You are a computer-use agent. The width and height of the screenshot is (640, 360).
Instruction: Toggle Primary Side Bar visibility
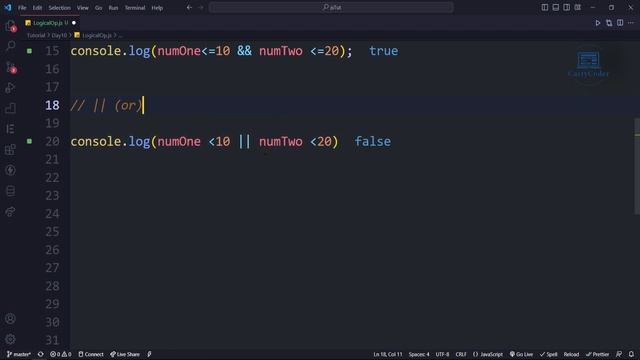click(x=544, y=7)
